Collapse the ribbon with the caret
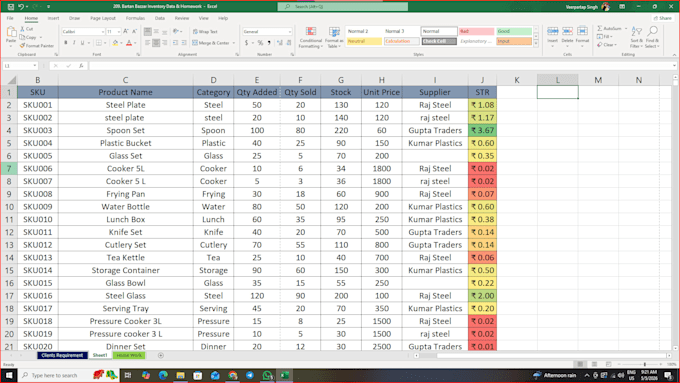Screen dimensions: 680x383 [674, 55]
